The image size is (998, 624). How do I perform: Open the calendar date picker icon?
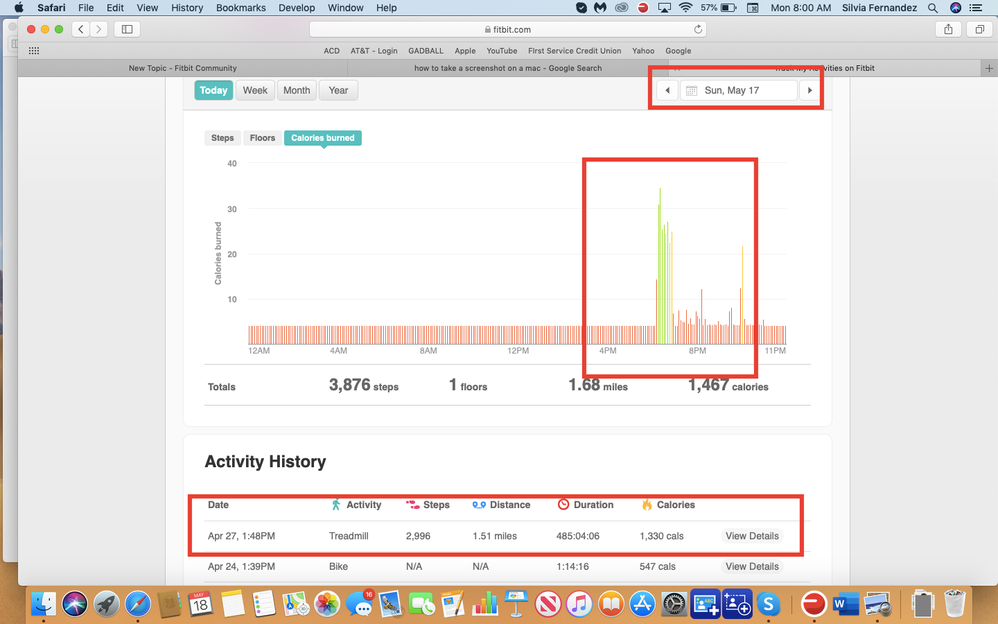point(690,90)
